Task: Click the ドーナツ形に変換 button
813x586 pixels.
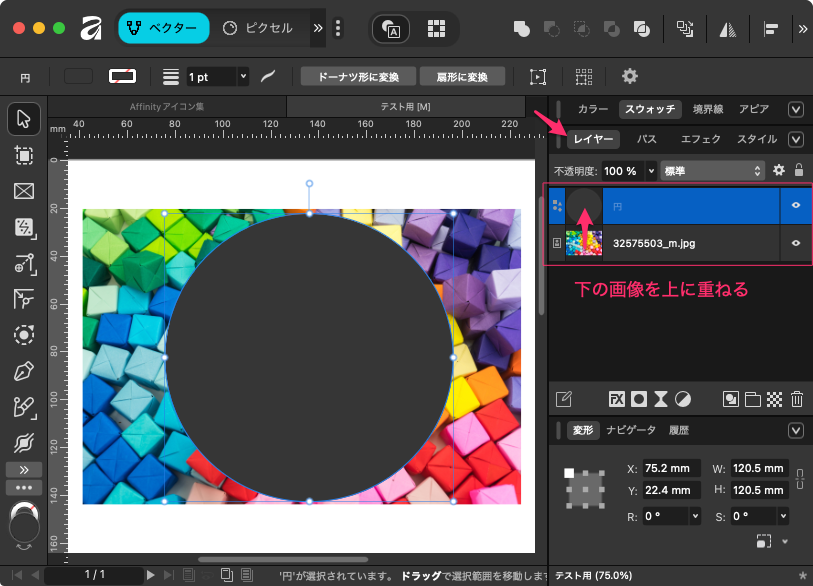Action: point(357,76)
